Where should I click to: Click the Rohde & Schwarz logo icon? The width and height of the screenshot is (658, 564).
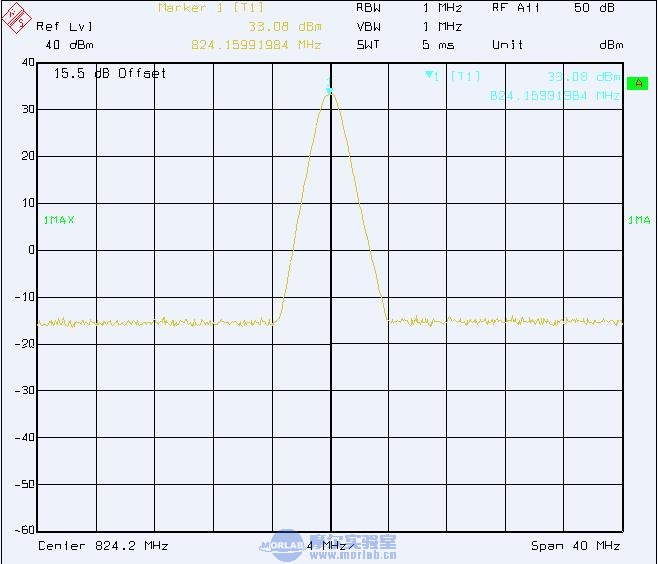16,18
